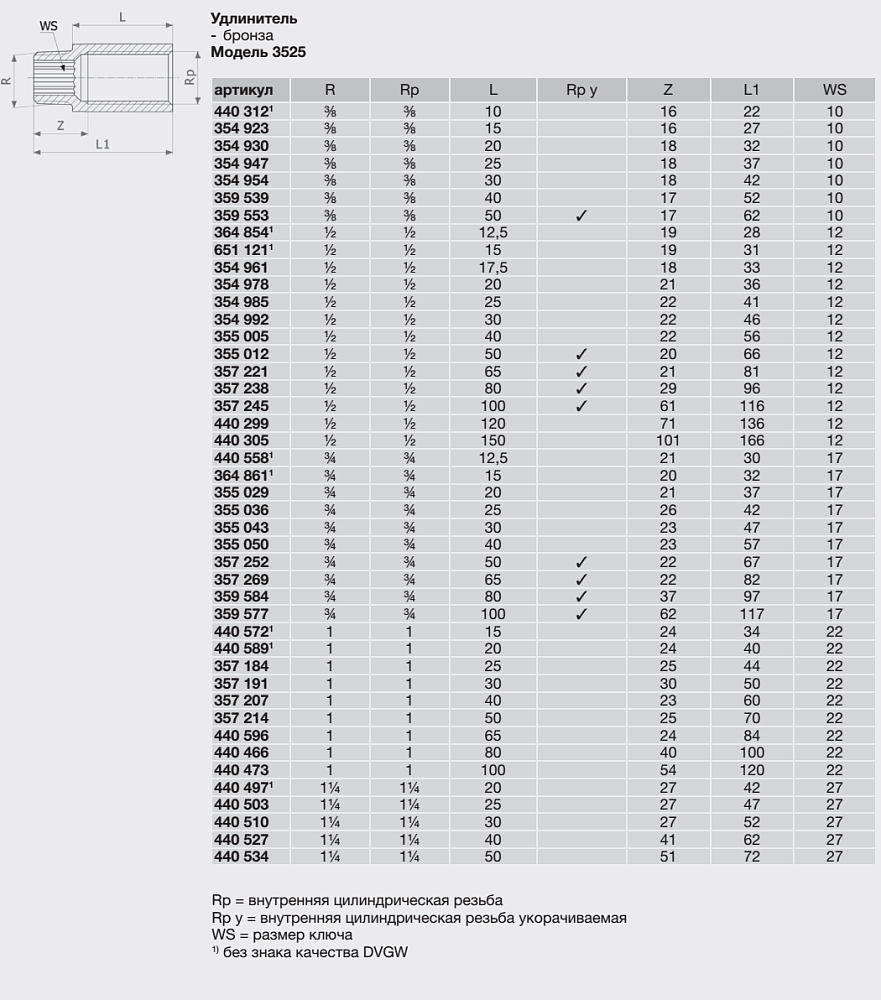Click the 'Удлинитель' title heading
The width and height of the screenshot is (881, 1000).
[x=254, y=19]
